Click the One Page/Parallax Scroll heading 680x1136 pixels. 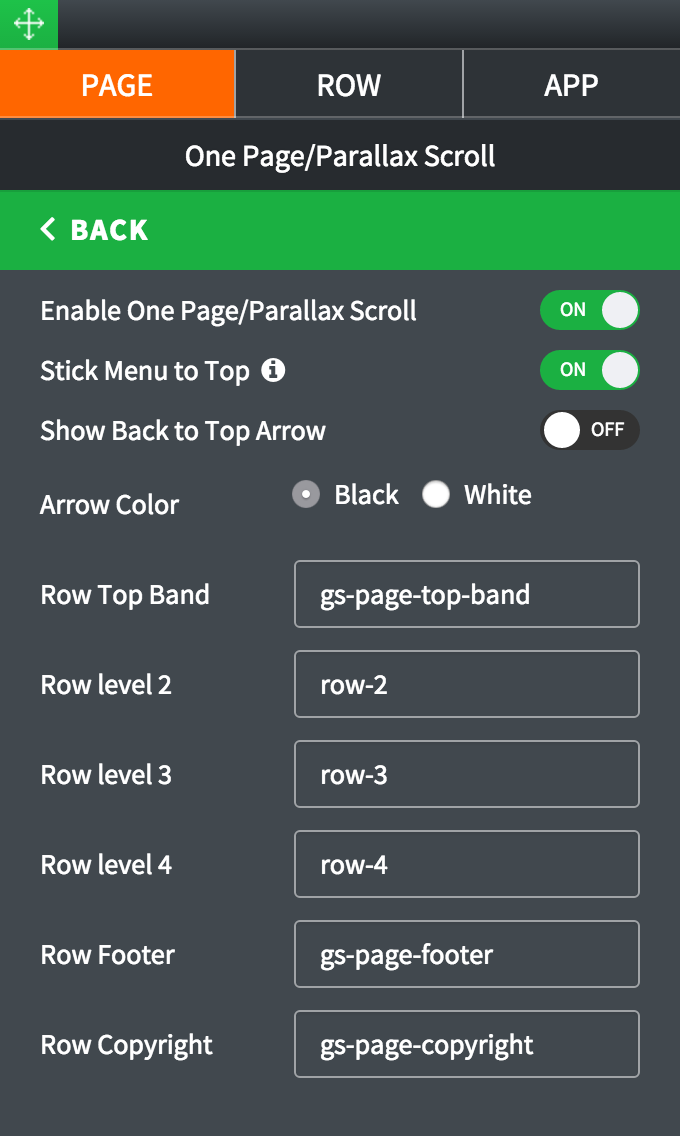point(340,156)
